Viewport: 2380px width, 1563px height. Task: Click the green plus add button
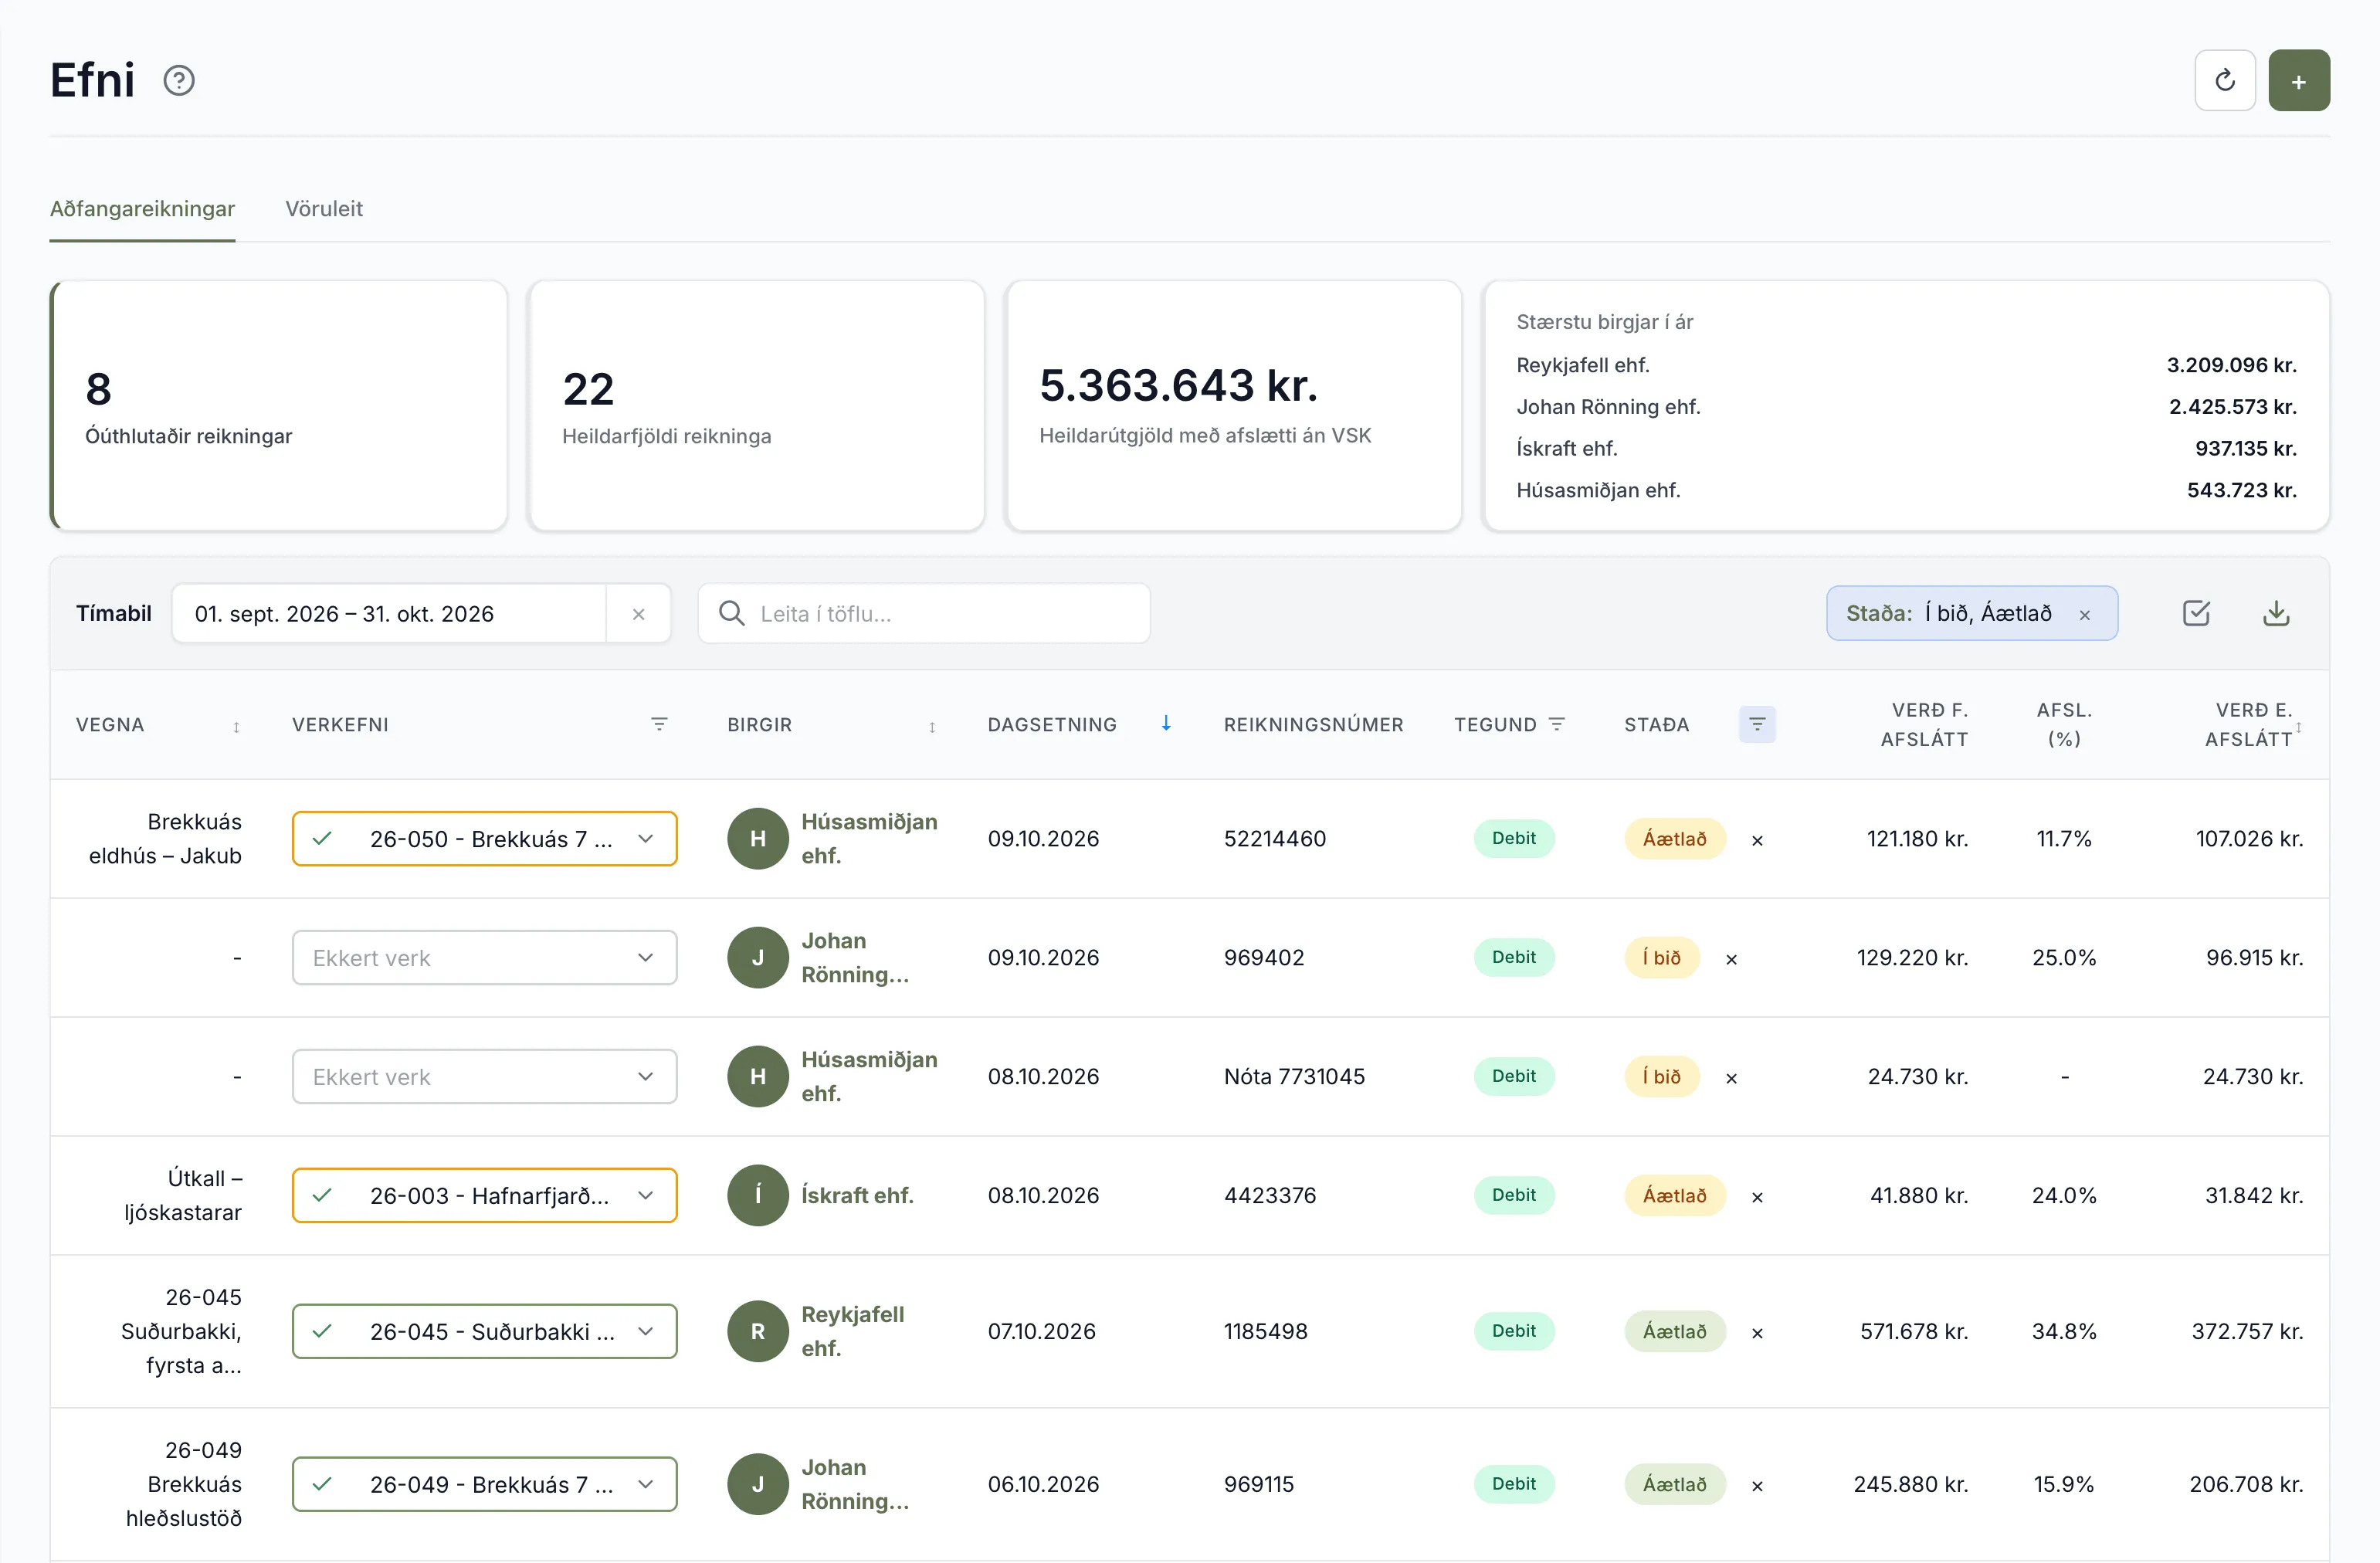point(2299,80)
